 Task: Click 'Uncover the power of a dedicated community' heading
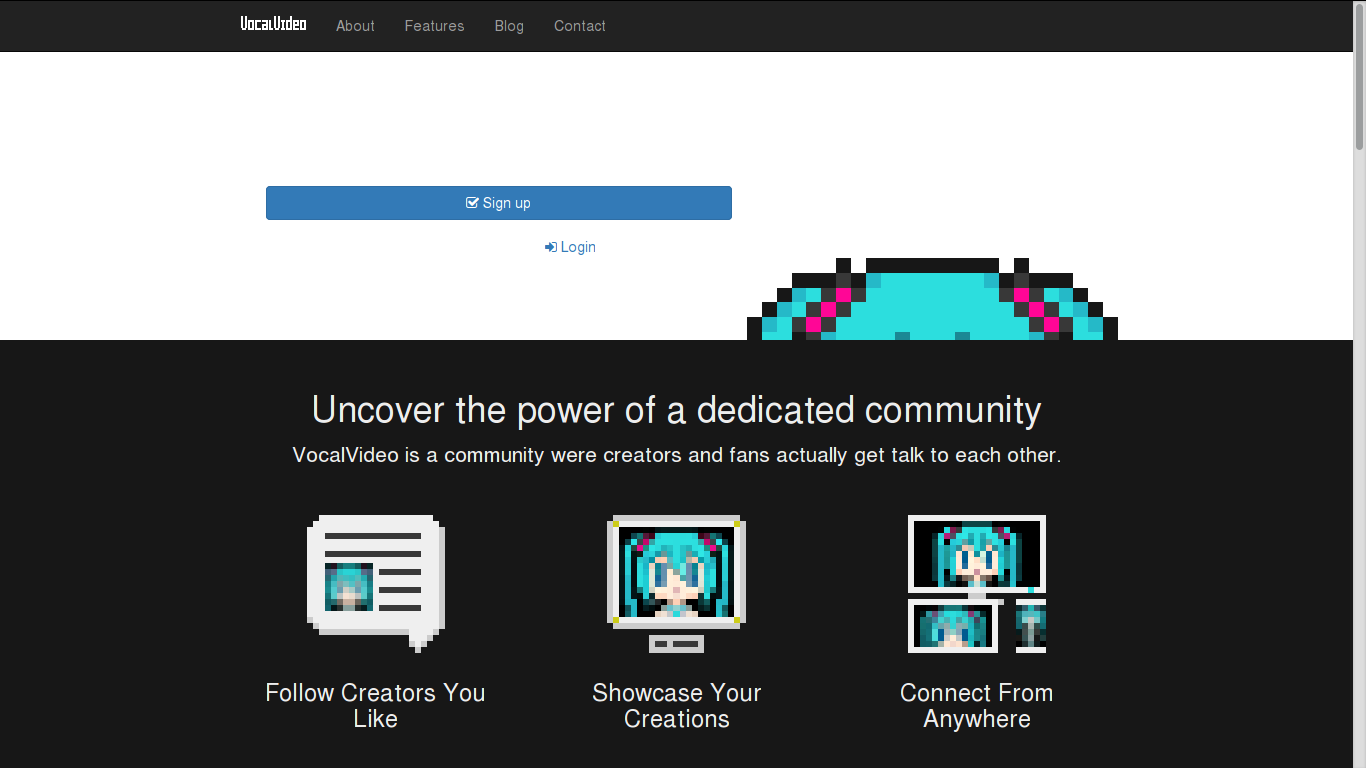coord(677,410)
